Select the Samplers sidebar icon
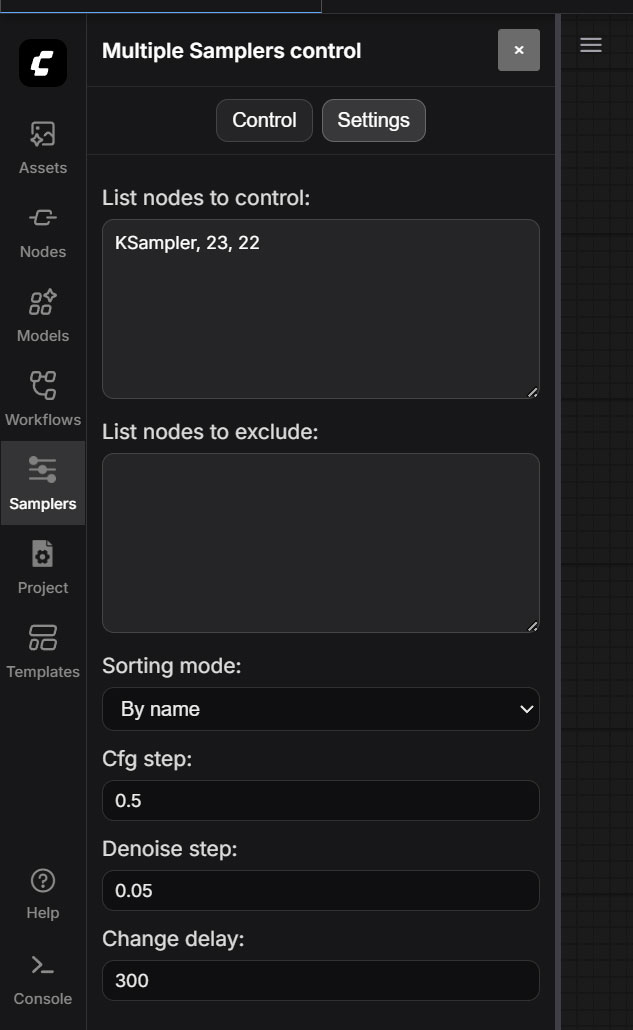 (43, 483)
